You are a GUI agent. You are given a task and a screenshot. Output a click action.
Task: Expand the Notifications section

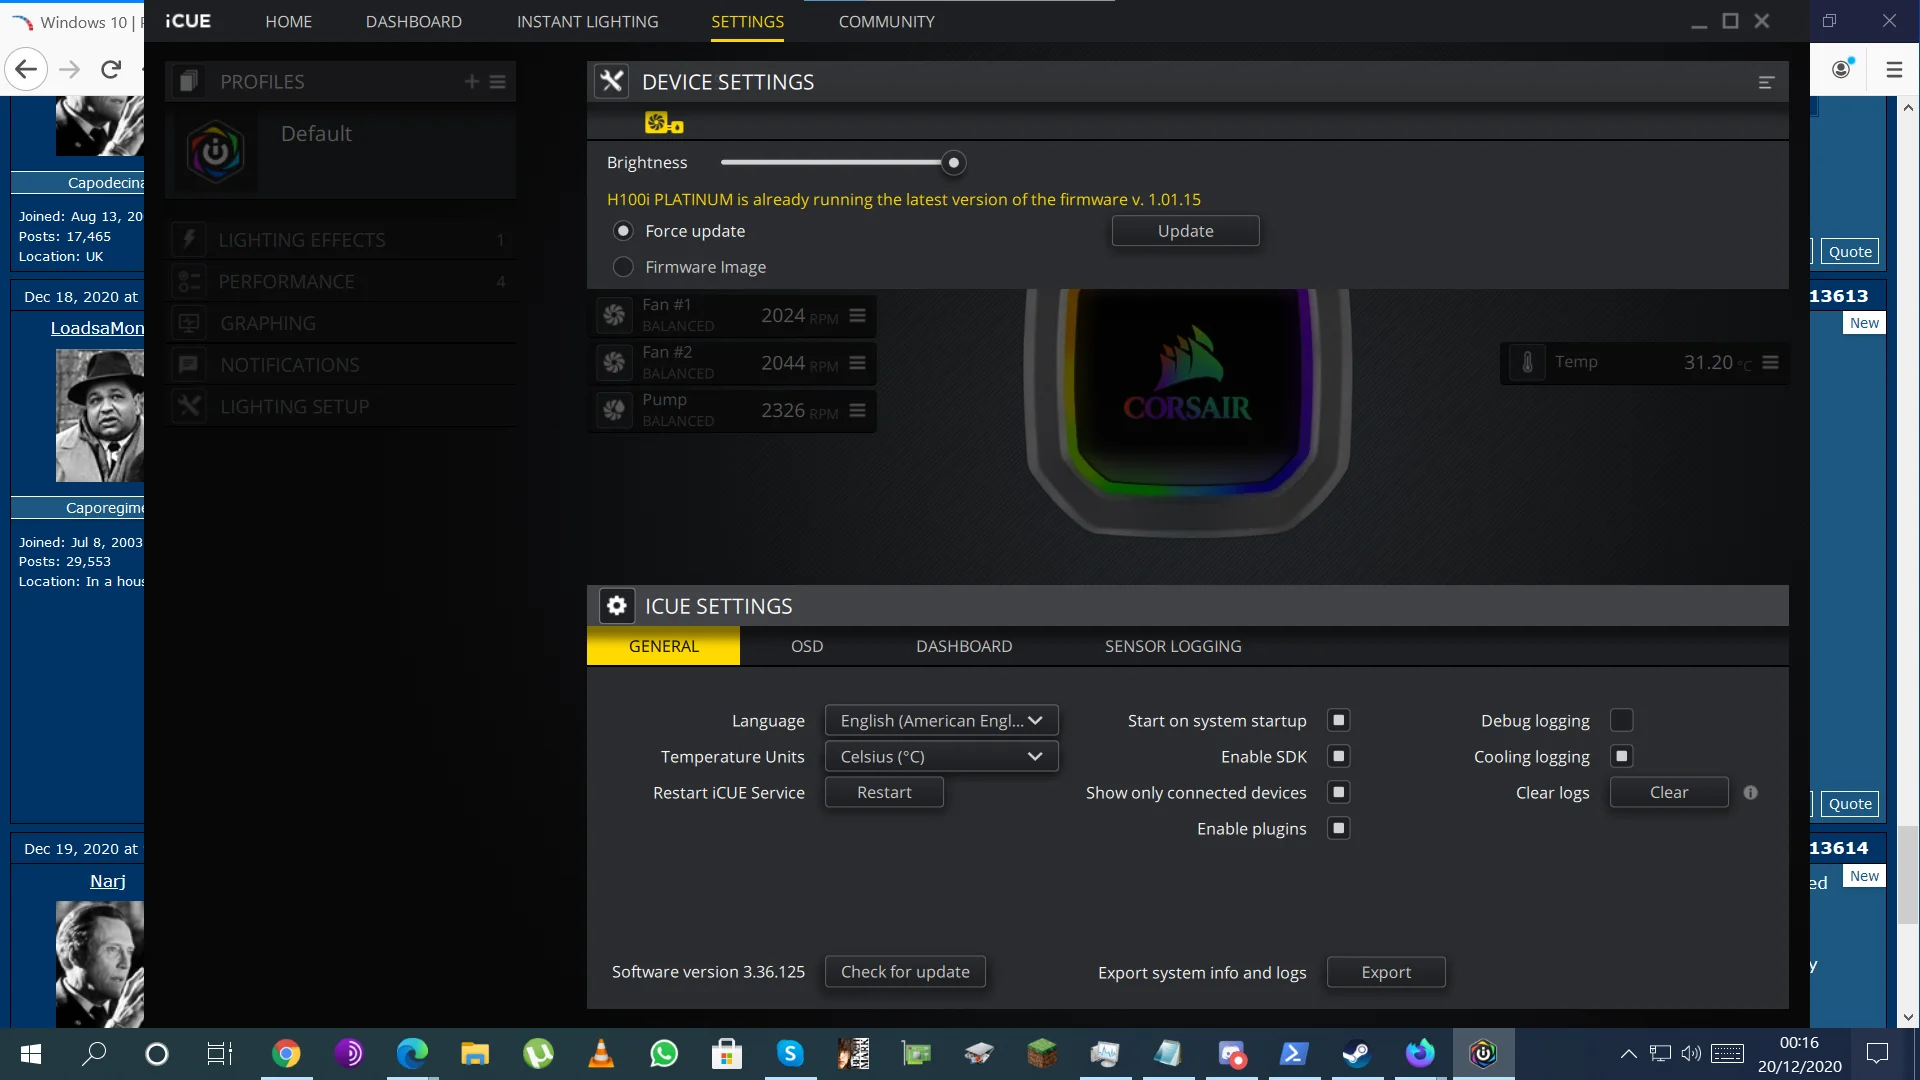pos(341,365)
